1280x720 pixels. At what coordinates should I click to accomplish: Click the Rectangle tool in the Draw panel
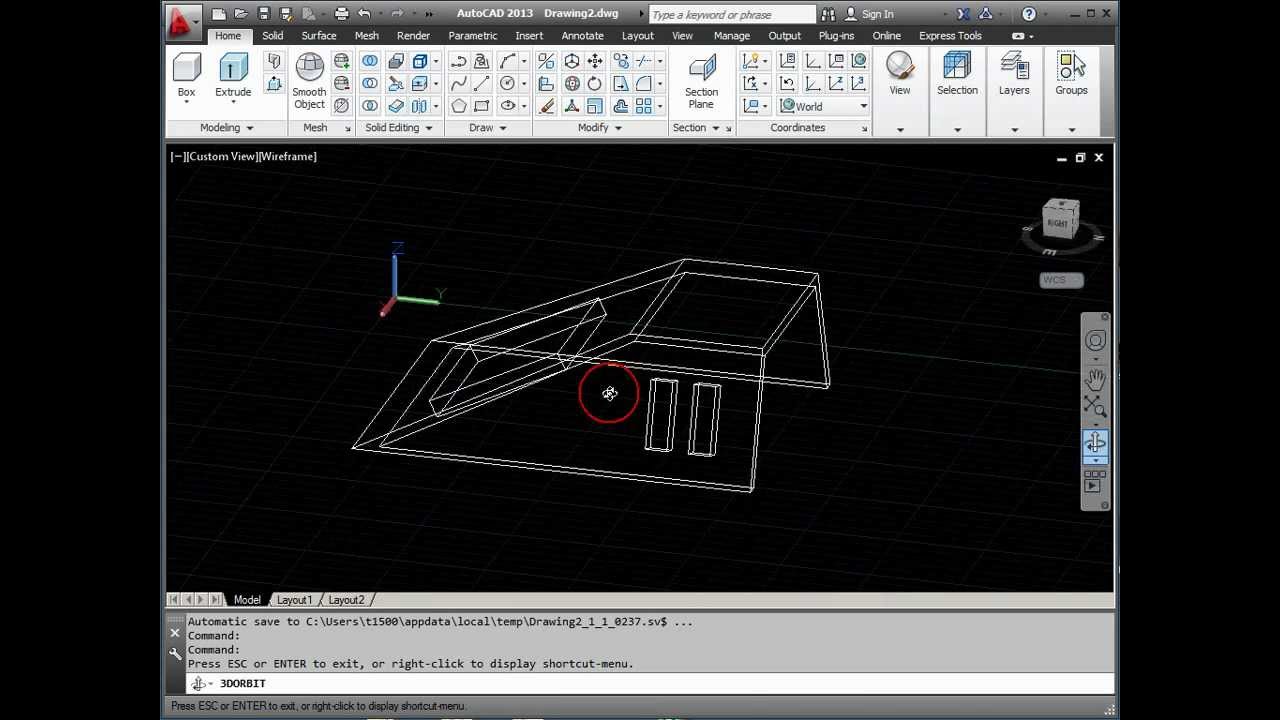[x=481, y=106]
